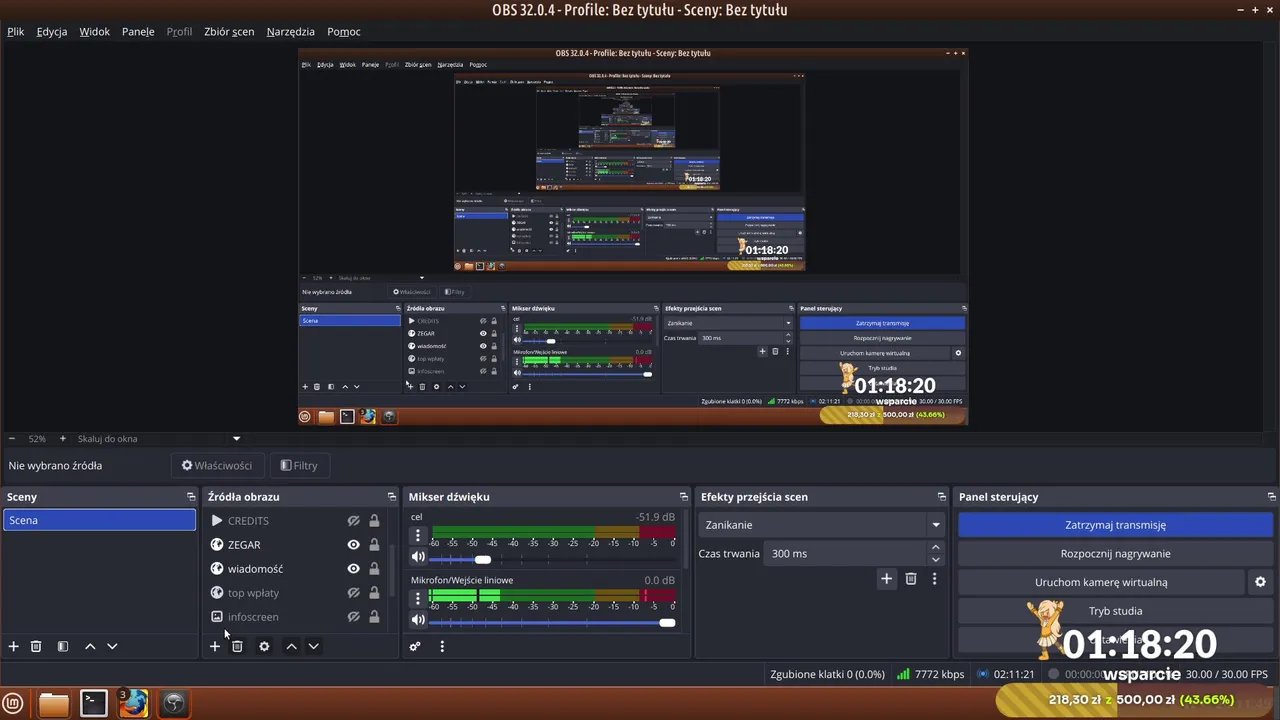Undock the Sceny panel
This screenshot has width=1280, height=720.
191,497
